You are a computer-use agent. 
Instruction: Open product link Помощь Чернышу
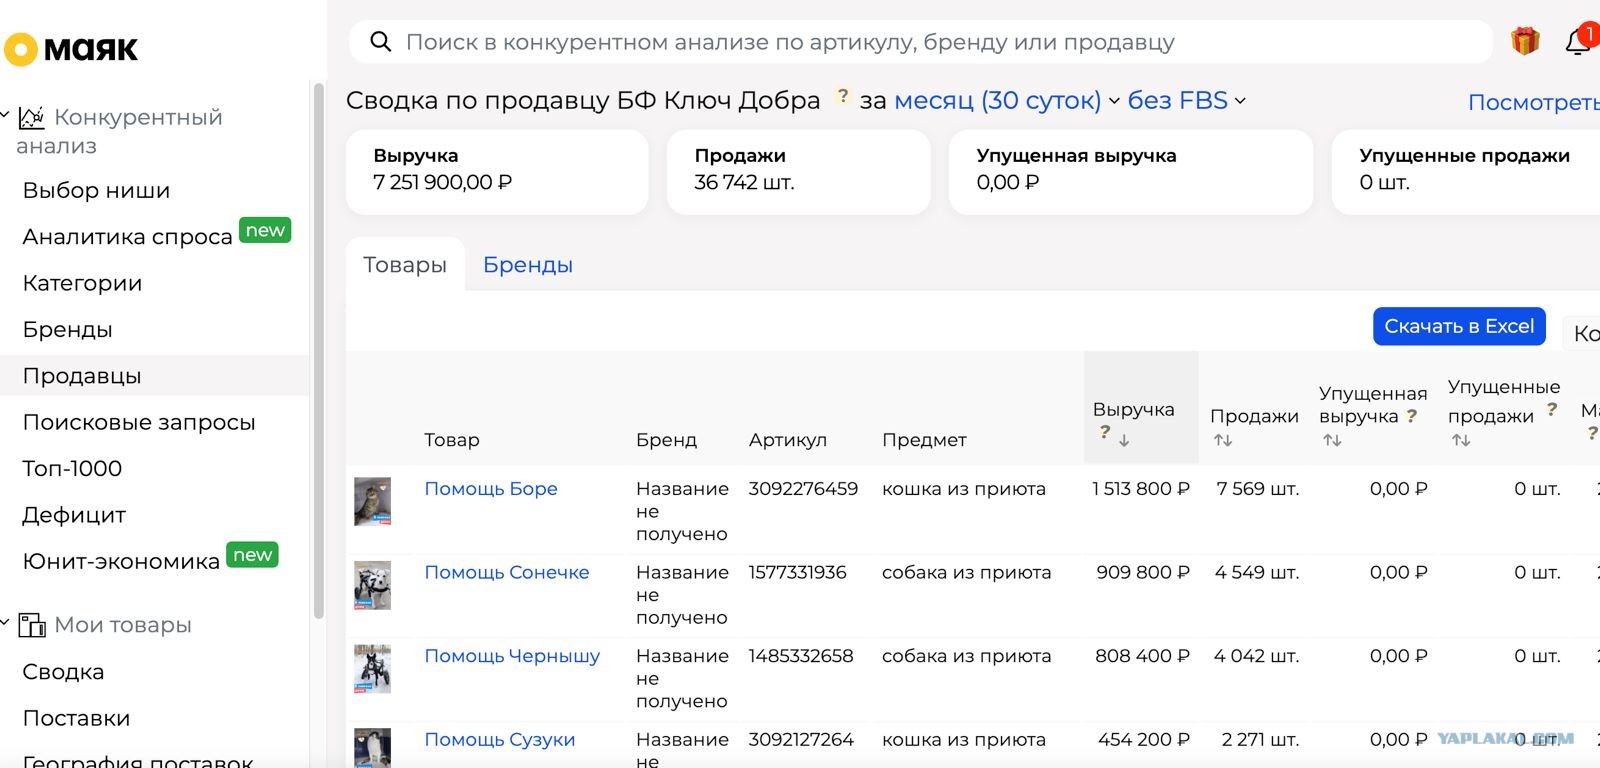[x=512, y=656]
